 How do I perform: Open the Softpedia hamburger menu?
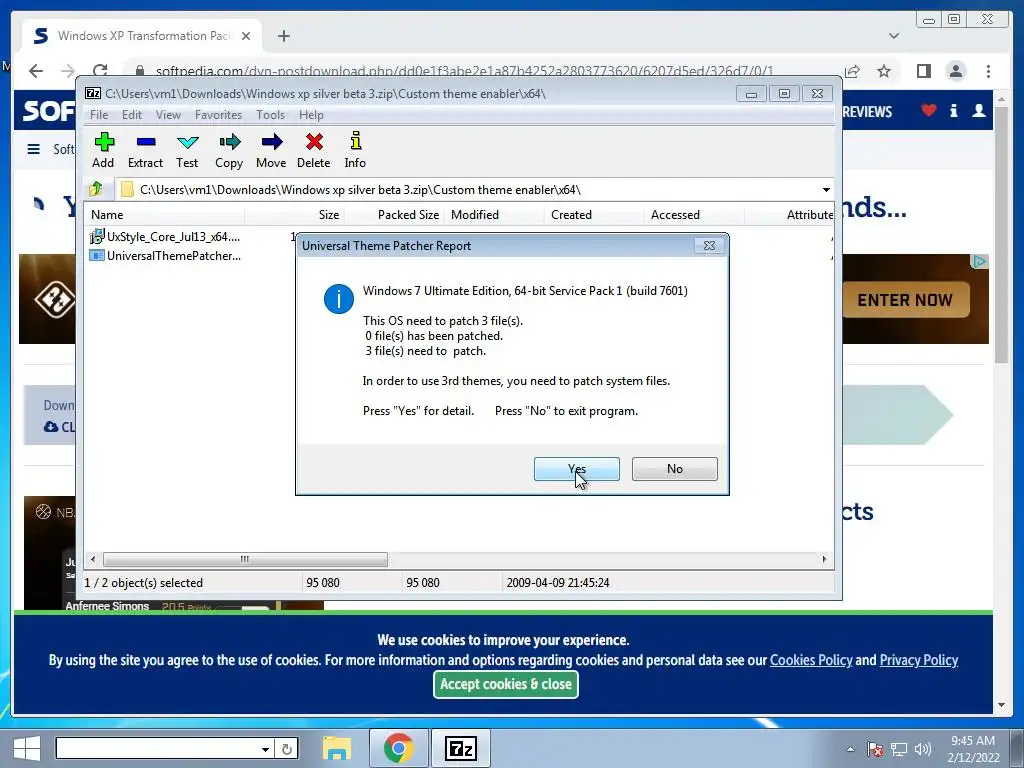(33, 149)
